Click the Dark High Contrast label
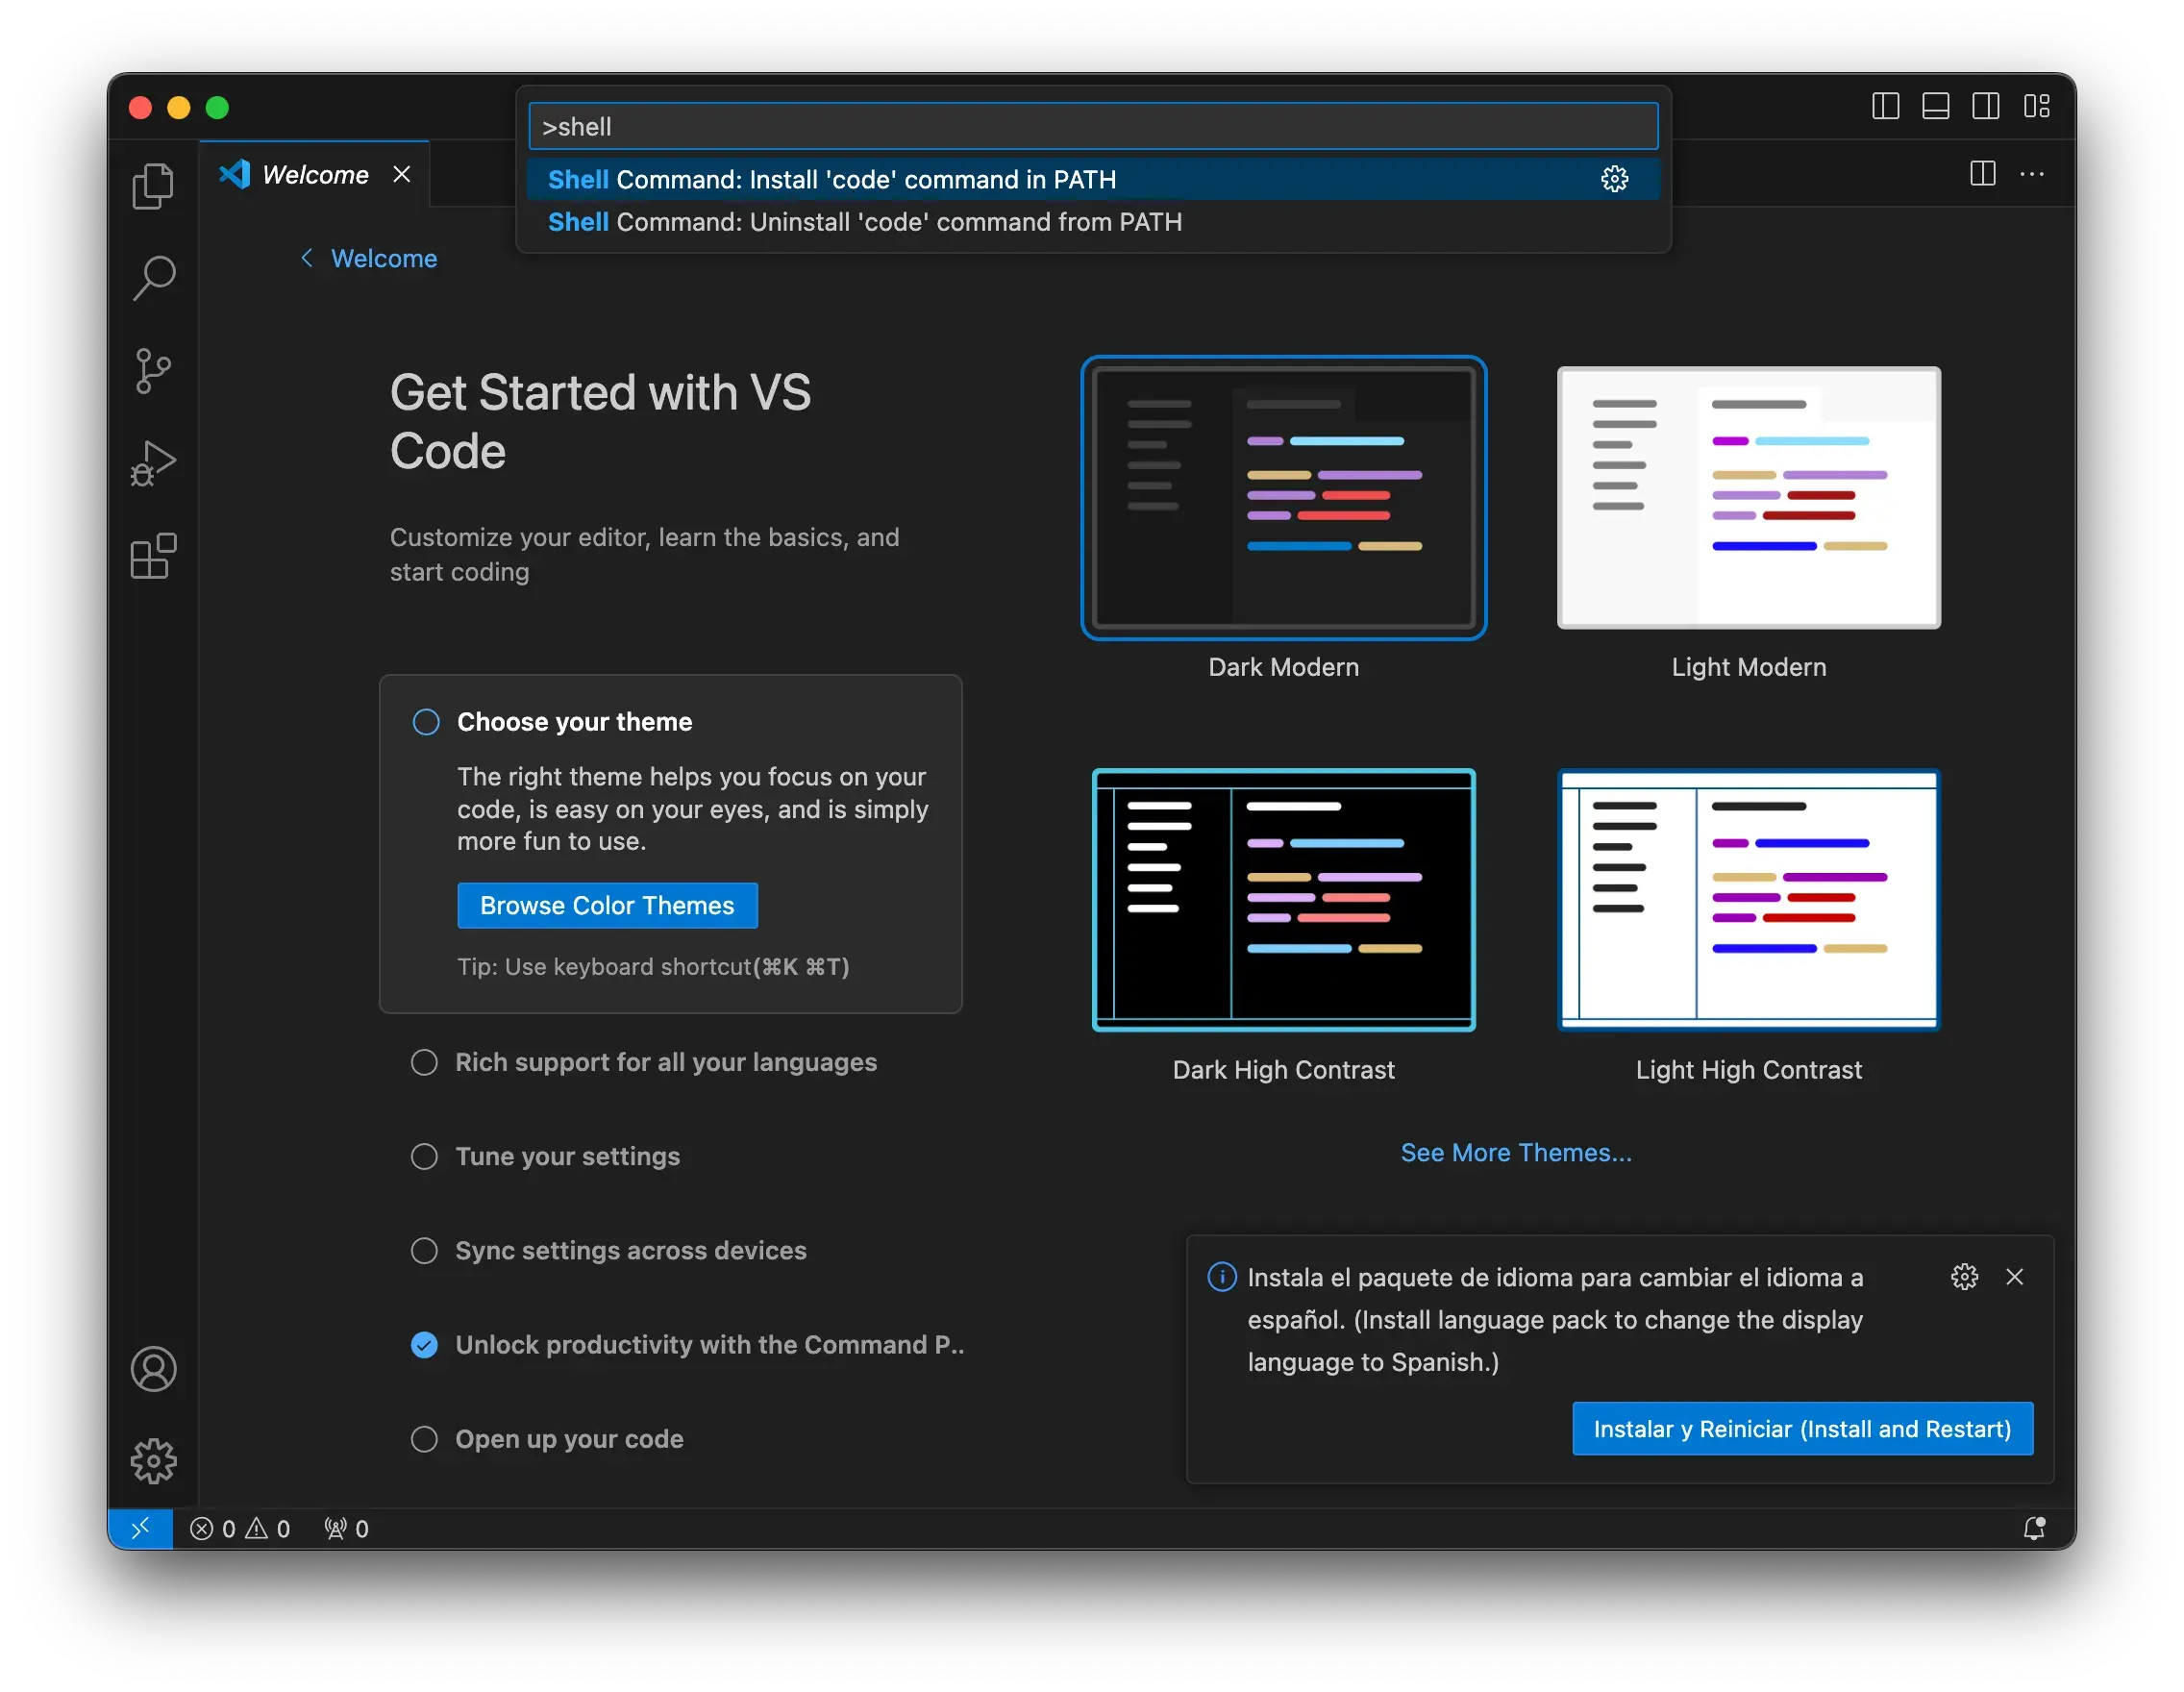Screen dimensions: 2184x1692 [1283, 1070]
